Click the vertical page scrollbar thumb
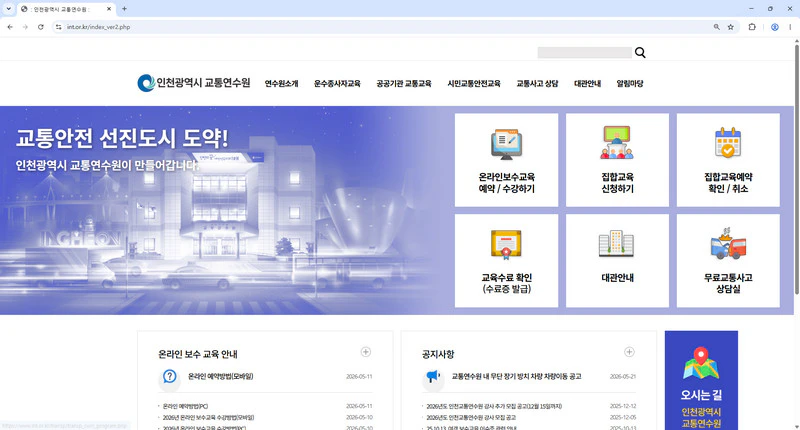The image size is (800, 430). click(x=796, y=169)
